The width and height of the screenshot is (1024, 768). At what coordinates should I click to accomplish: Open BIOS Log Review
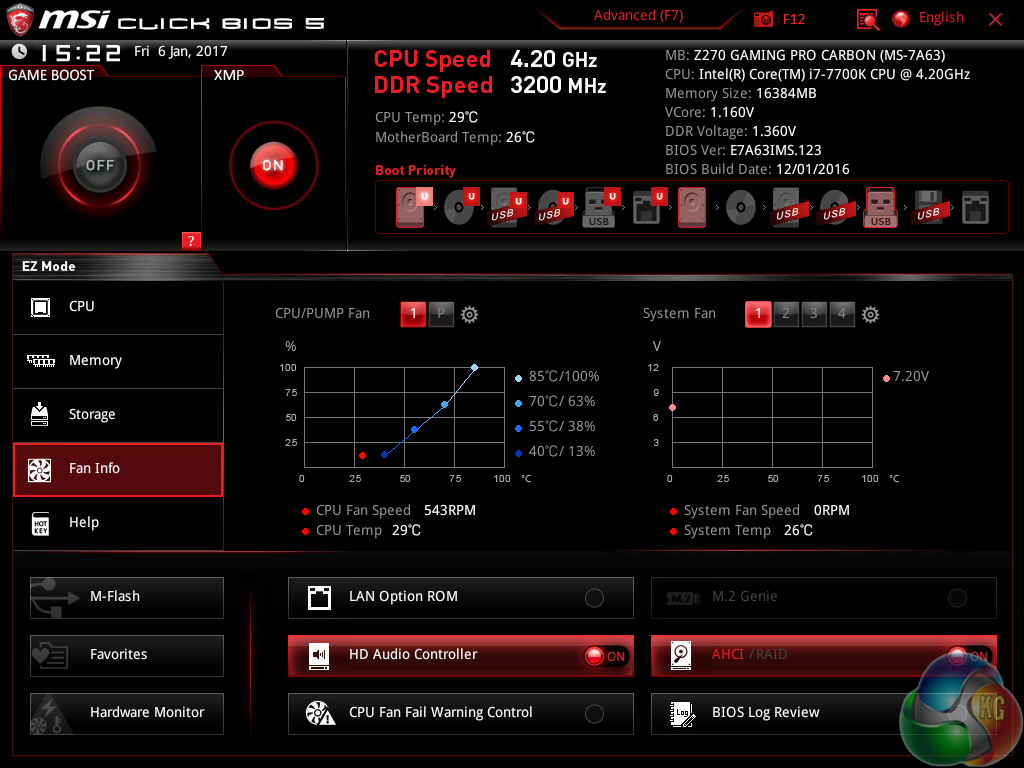click(824, 713)
